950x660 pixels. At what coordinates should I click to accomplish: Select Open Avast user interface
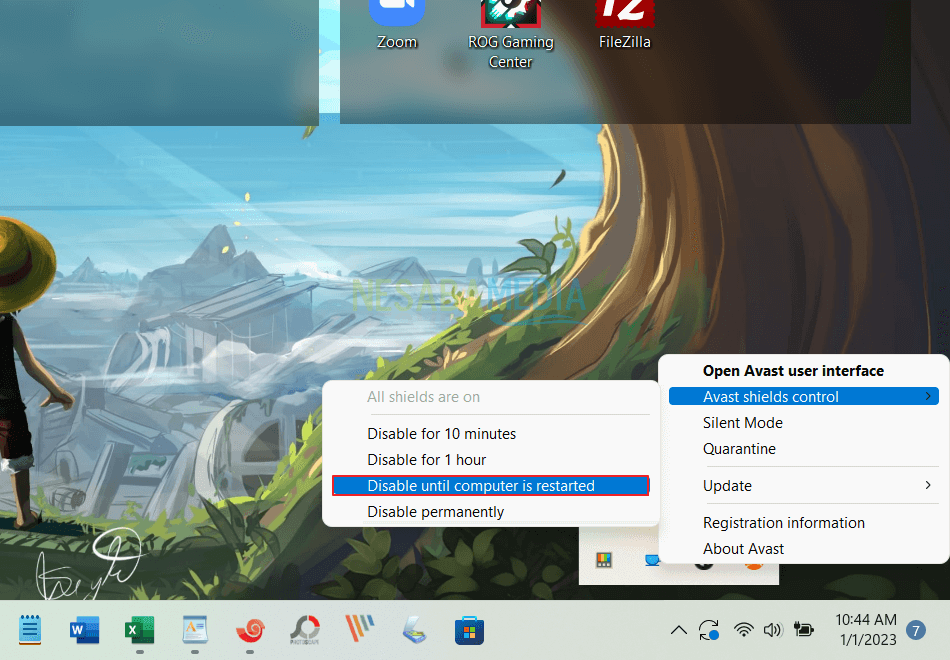point(793,371)
